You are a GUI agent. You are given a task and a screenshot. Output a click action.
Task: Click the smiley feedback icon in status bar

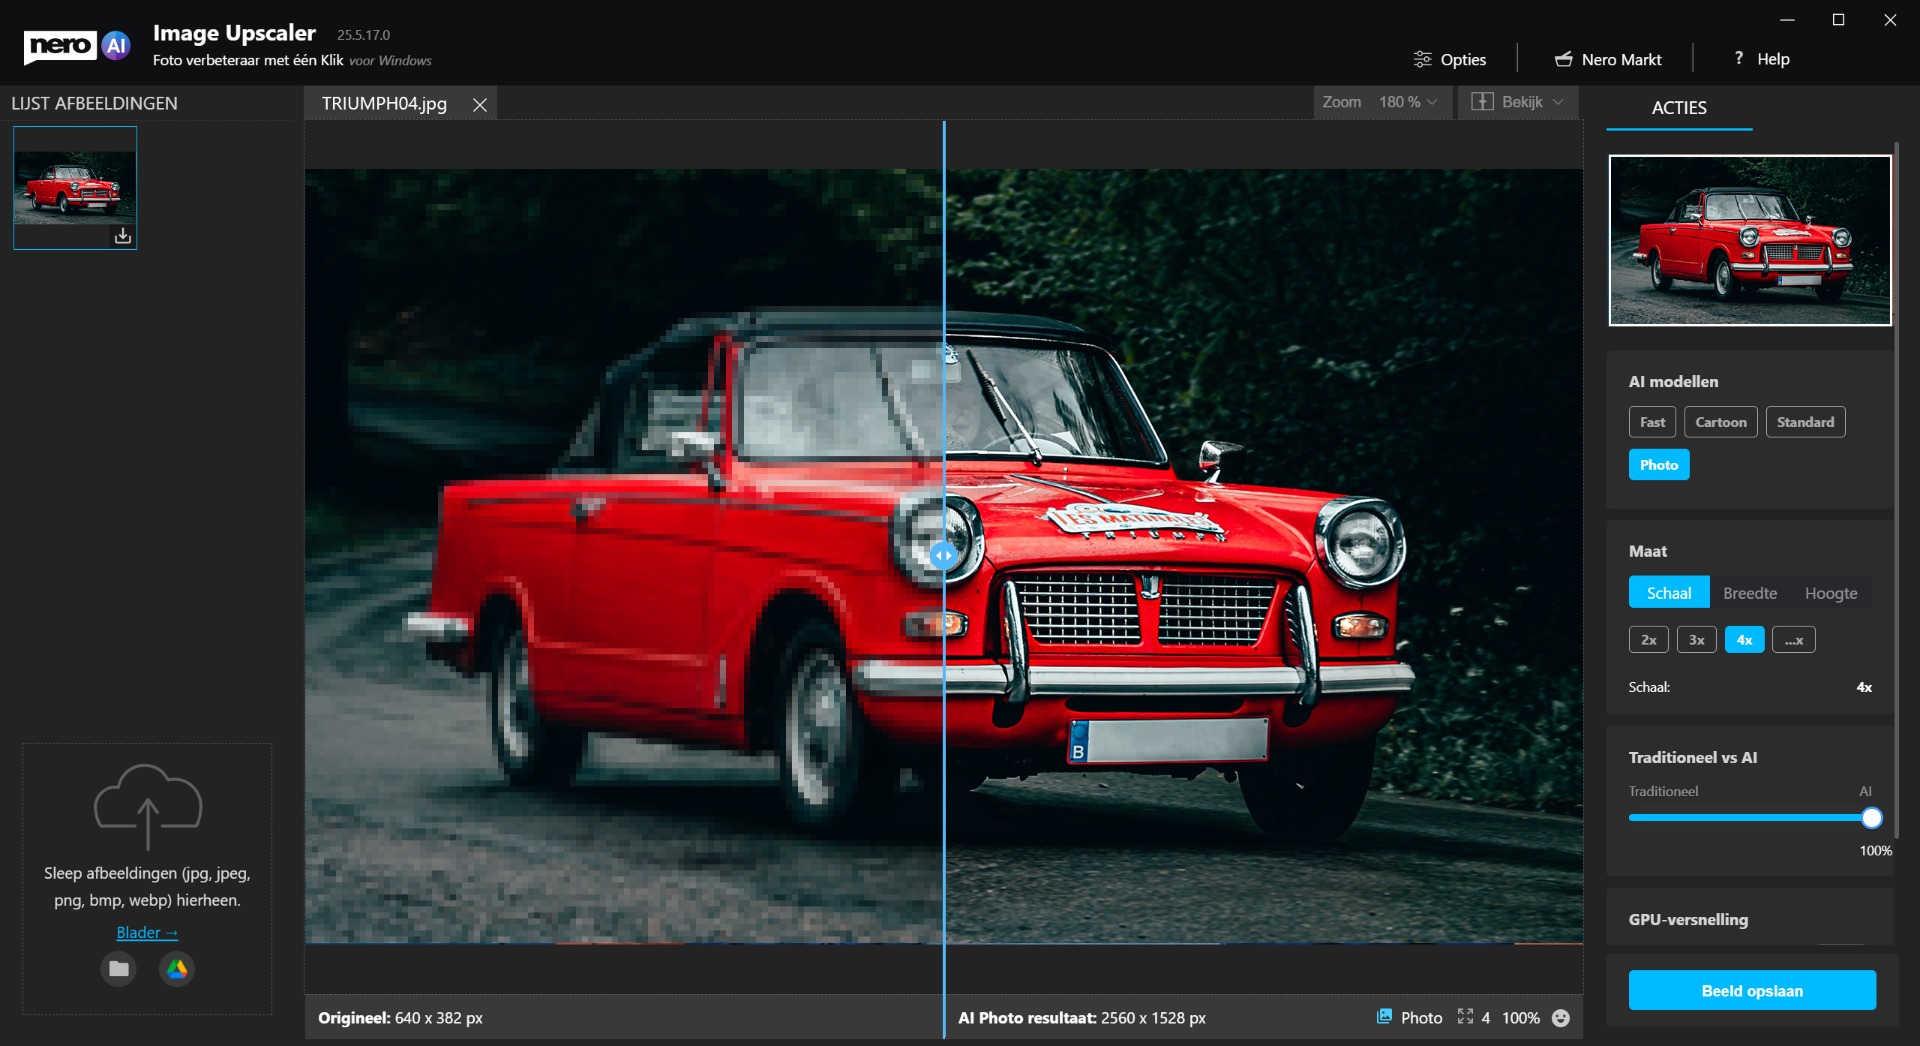(x=1560, y=1018)
